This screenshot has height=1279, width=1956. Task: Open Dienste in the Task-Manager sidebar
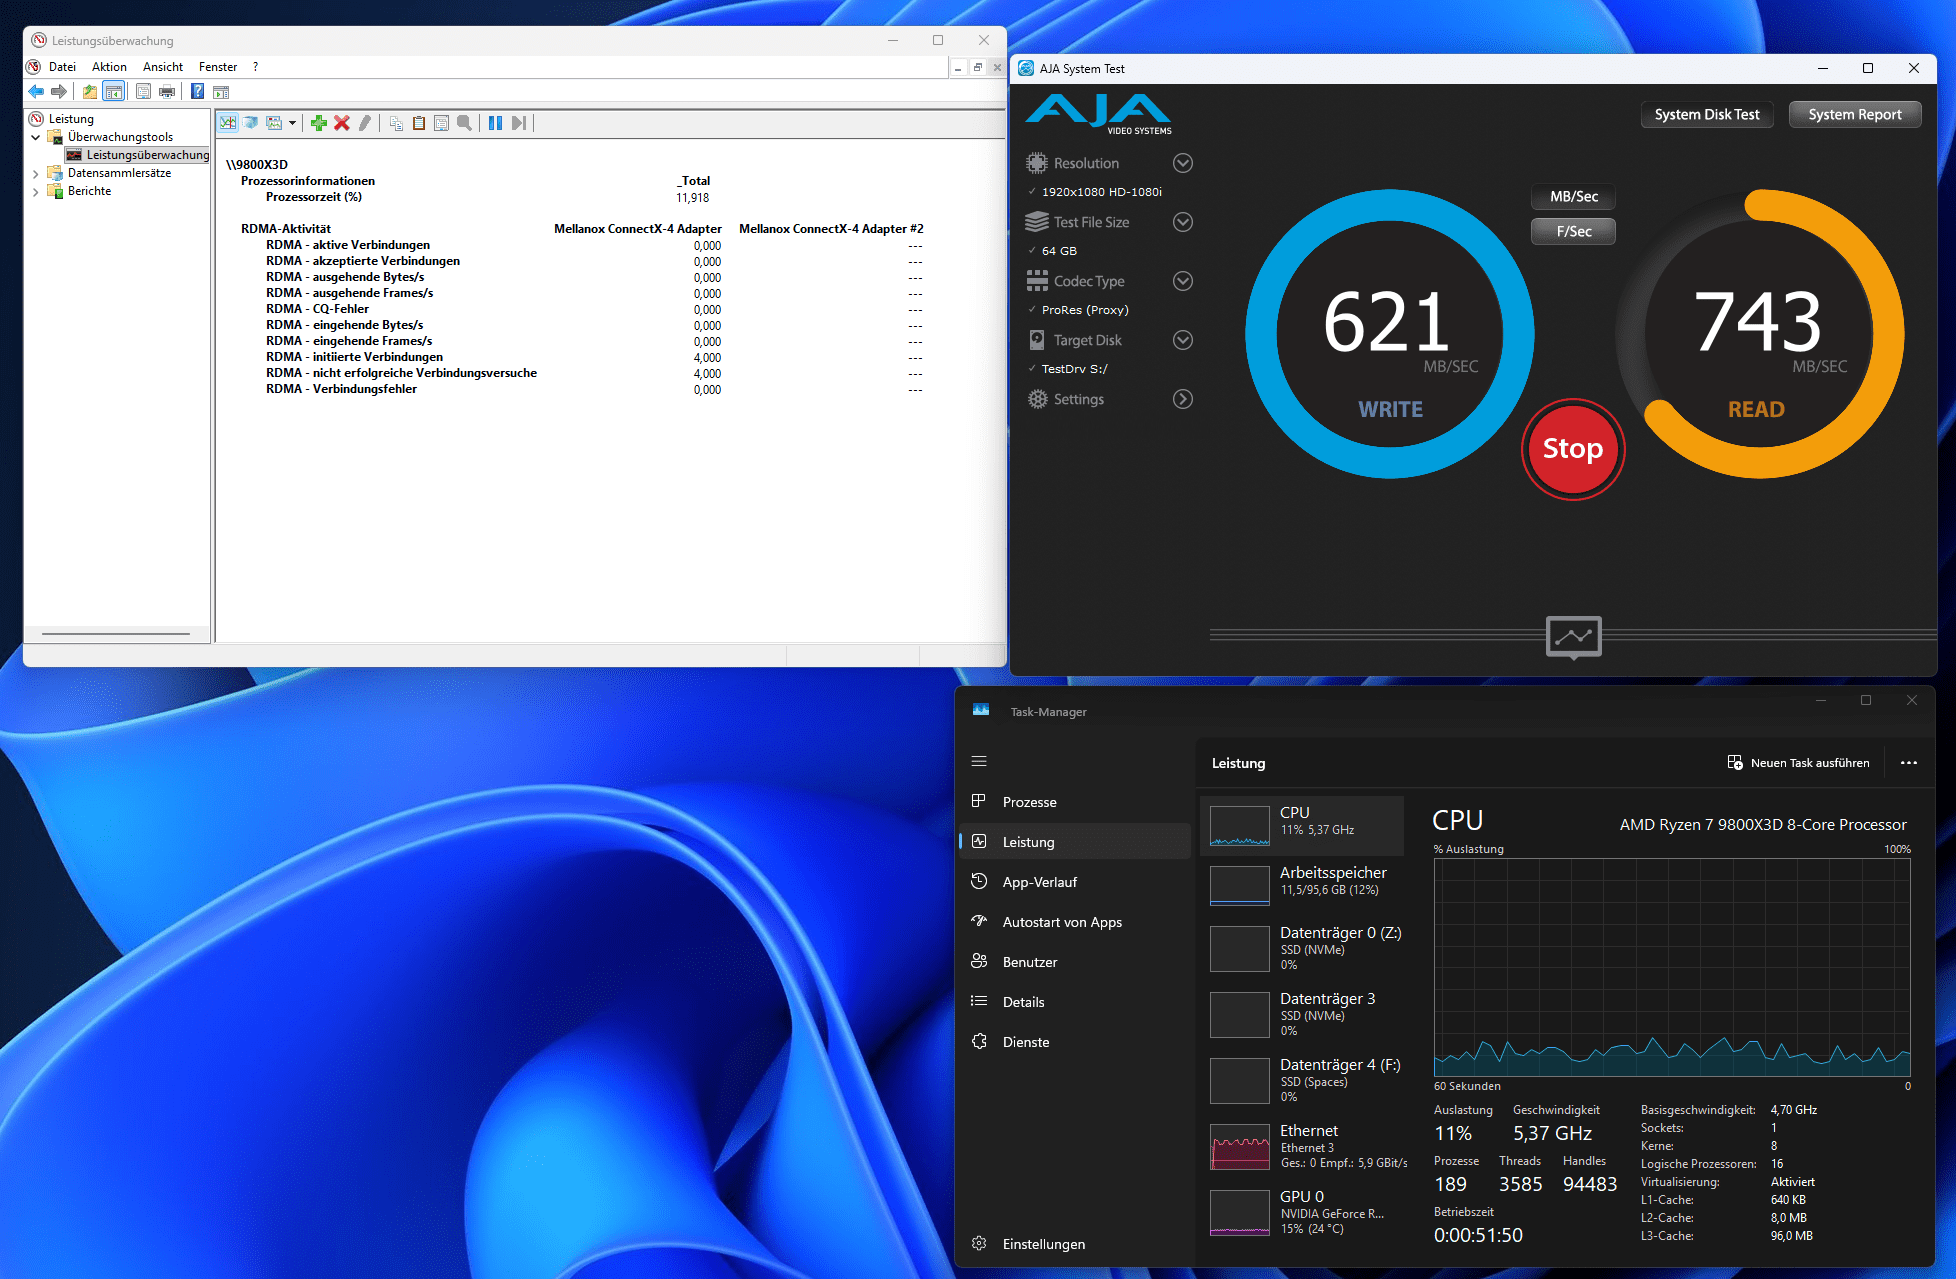click(x=1076, y=1042)
